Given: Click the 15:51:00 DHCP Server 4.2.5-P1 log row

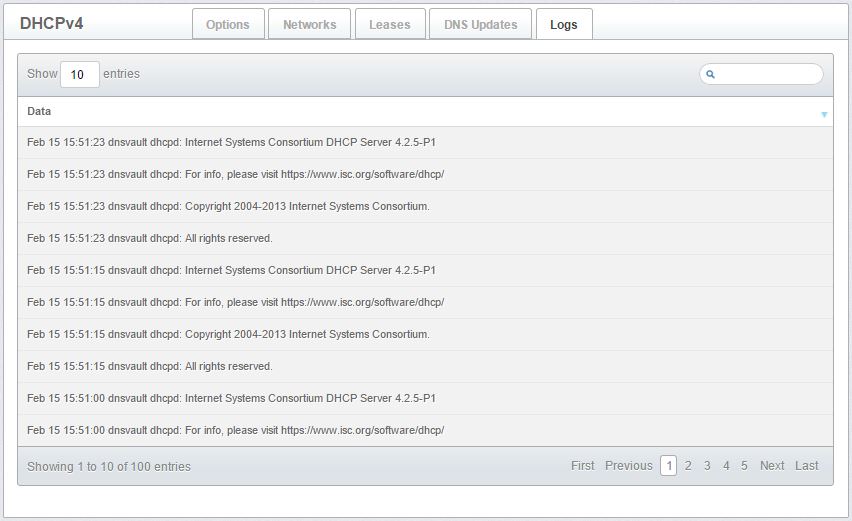Looking at the screenshot, I should pyautogui.click(x=231, y=399).
